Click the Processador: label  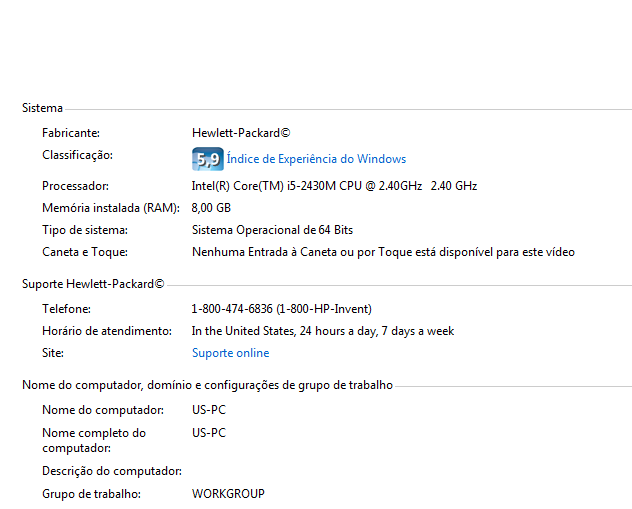coord(75,186)
